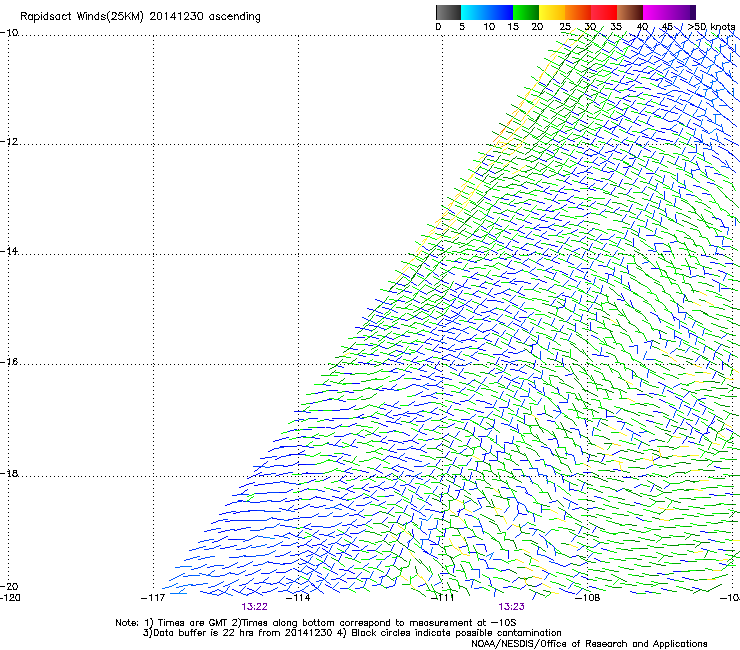Viewport: 740px width, 650px height.
Task: Click the NOAA/NESDIS Office of Research credit
Action: 589,644
